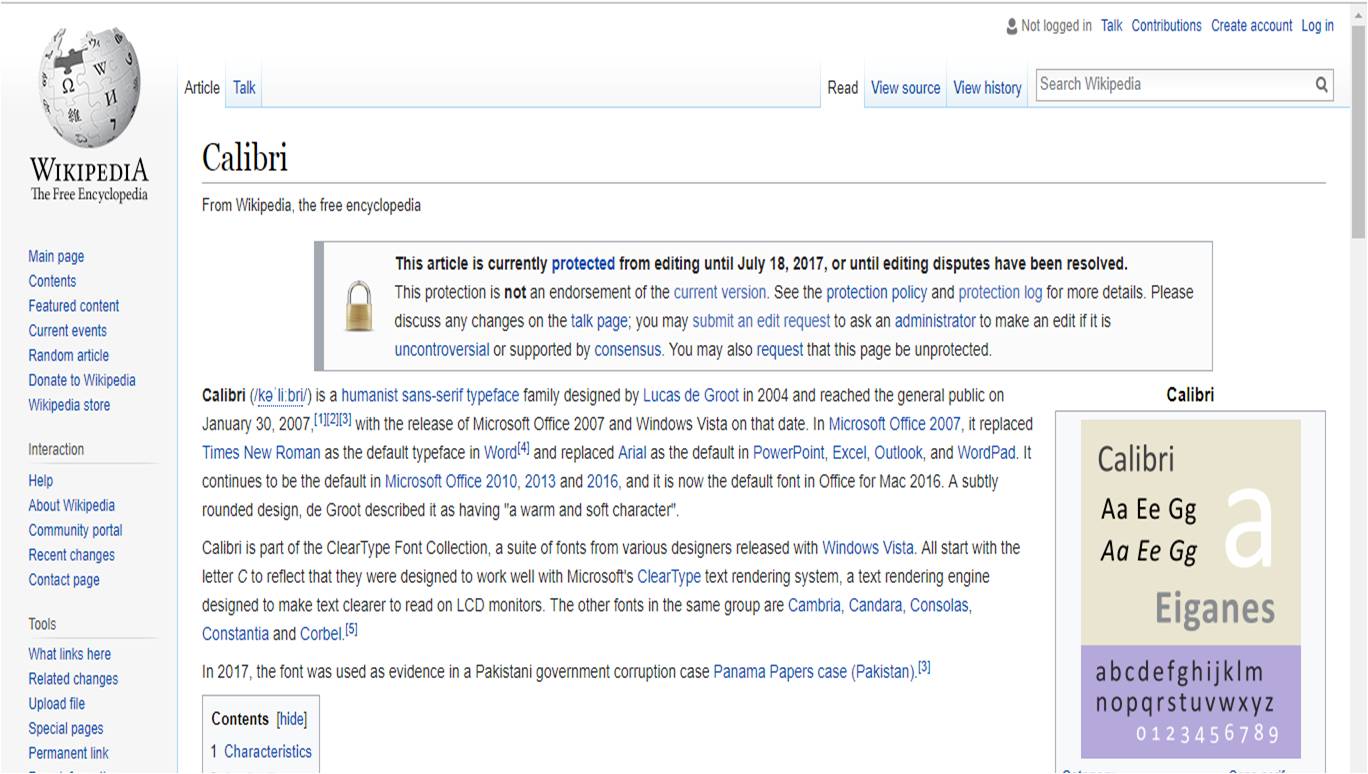Image resolution: width=1368 pixels, height=774 pixels.
Task: Open Community portal
Action: tap(75, 531)
